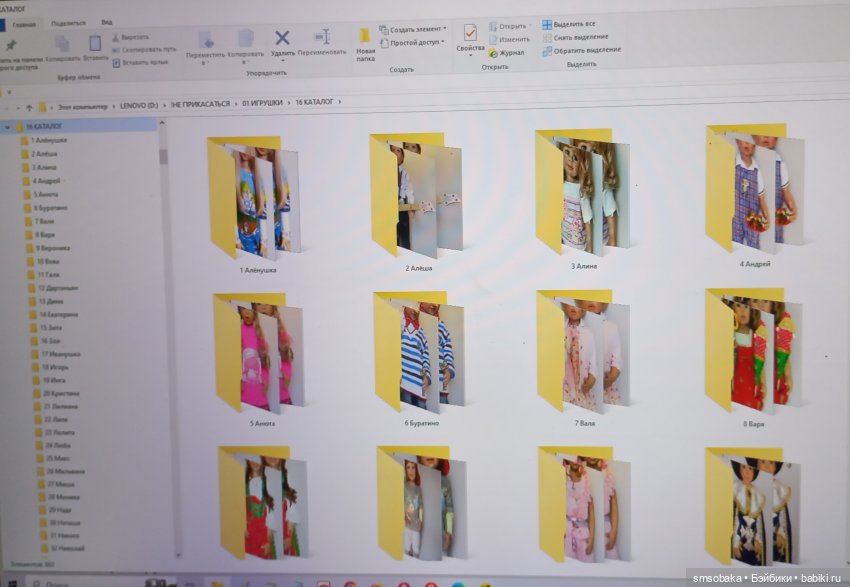Image resolution: width=850 pixels, height=587 pixels.
Task: Switch to the Вид ribbon tab
Action: (106, 22)
